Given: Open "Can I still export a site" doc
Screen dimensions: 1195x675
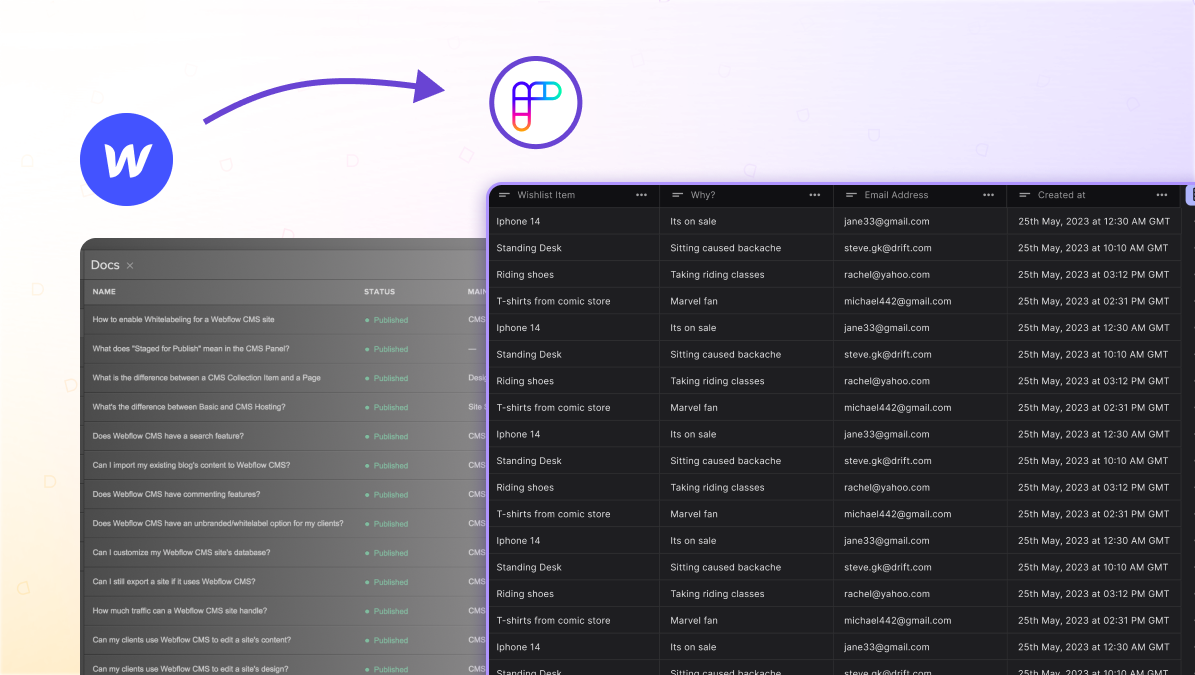Looking at the screenshot, I should 174,581.
